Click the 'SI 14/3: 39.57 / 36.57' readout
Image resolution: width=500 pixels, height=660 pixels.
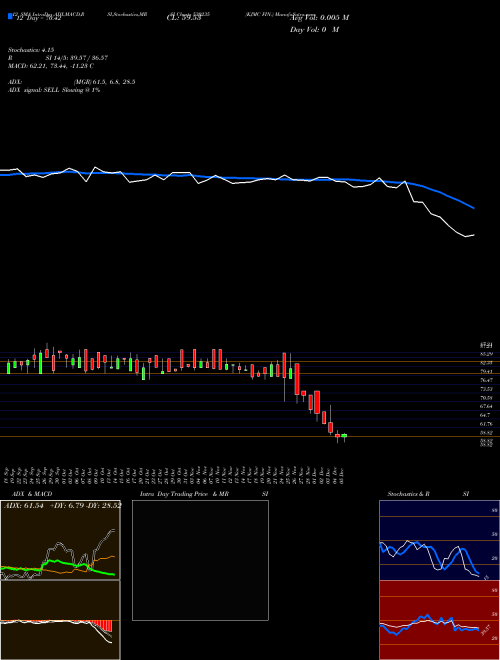point(77,58)
